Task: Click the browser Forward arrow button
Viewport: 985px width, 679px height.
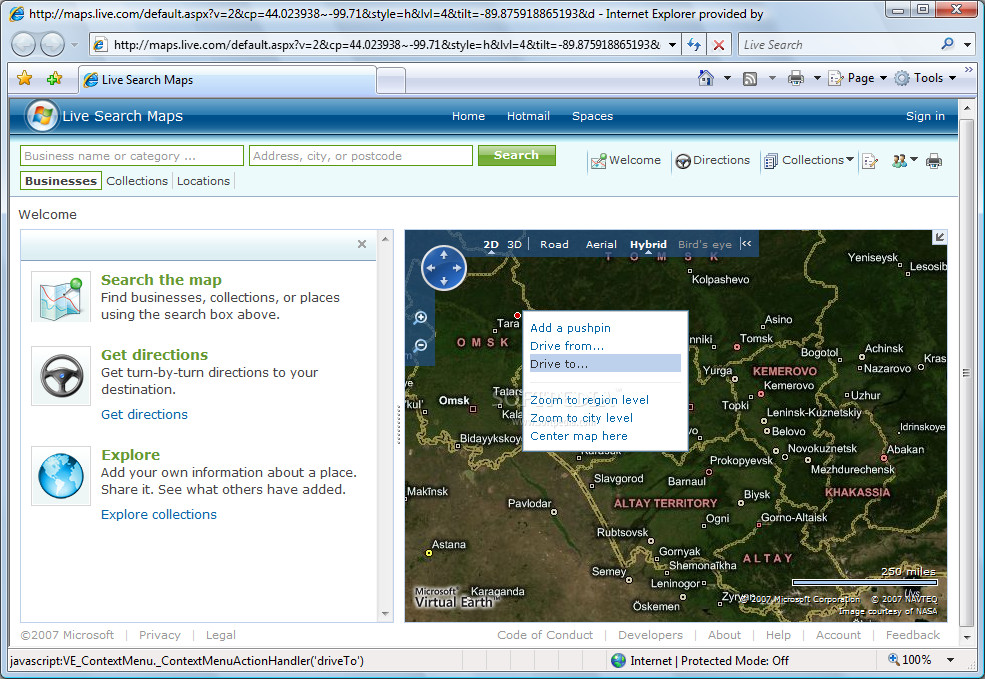Action: click(52, 45)
